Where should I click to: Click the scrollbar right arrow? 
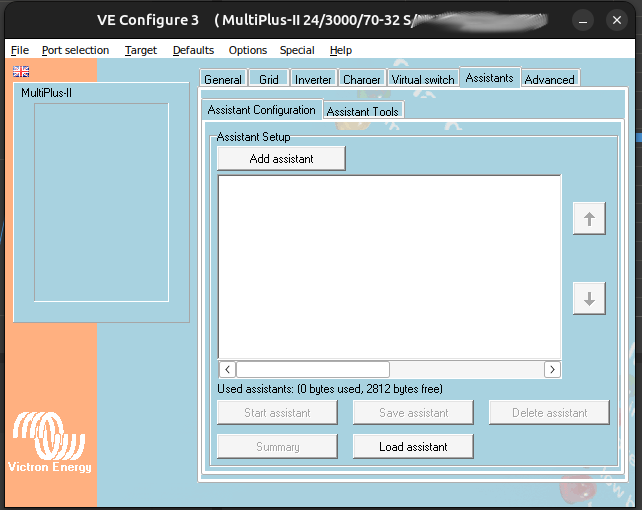point(552,370)
